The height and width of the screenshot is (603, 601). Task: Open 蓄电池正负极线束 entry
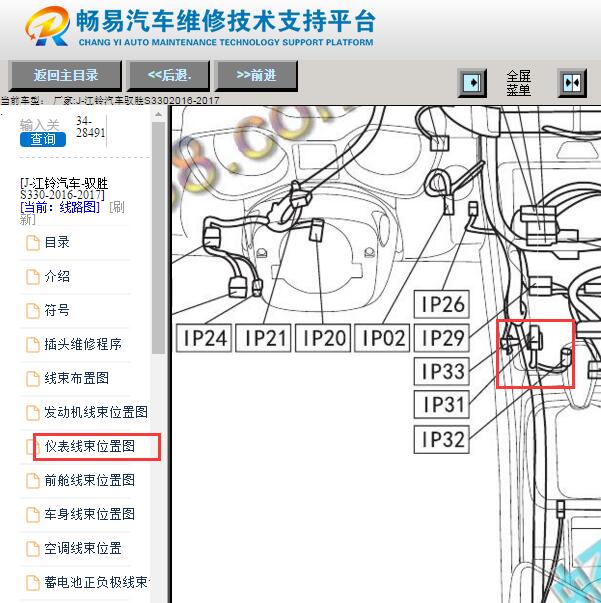(x=96, y=582)
